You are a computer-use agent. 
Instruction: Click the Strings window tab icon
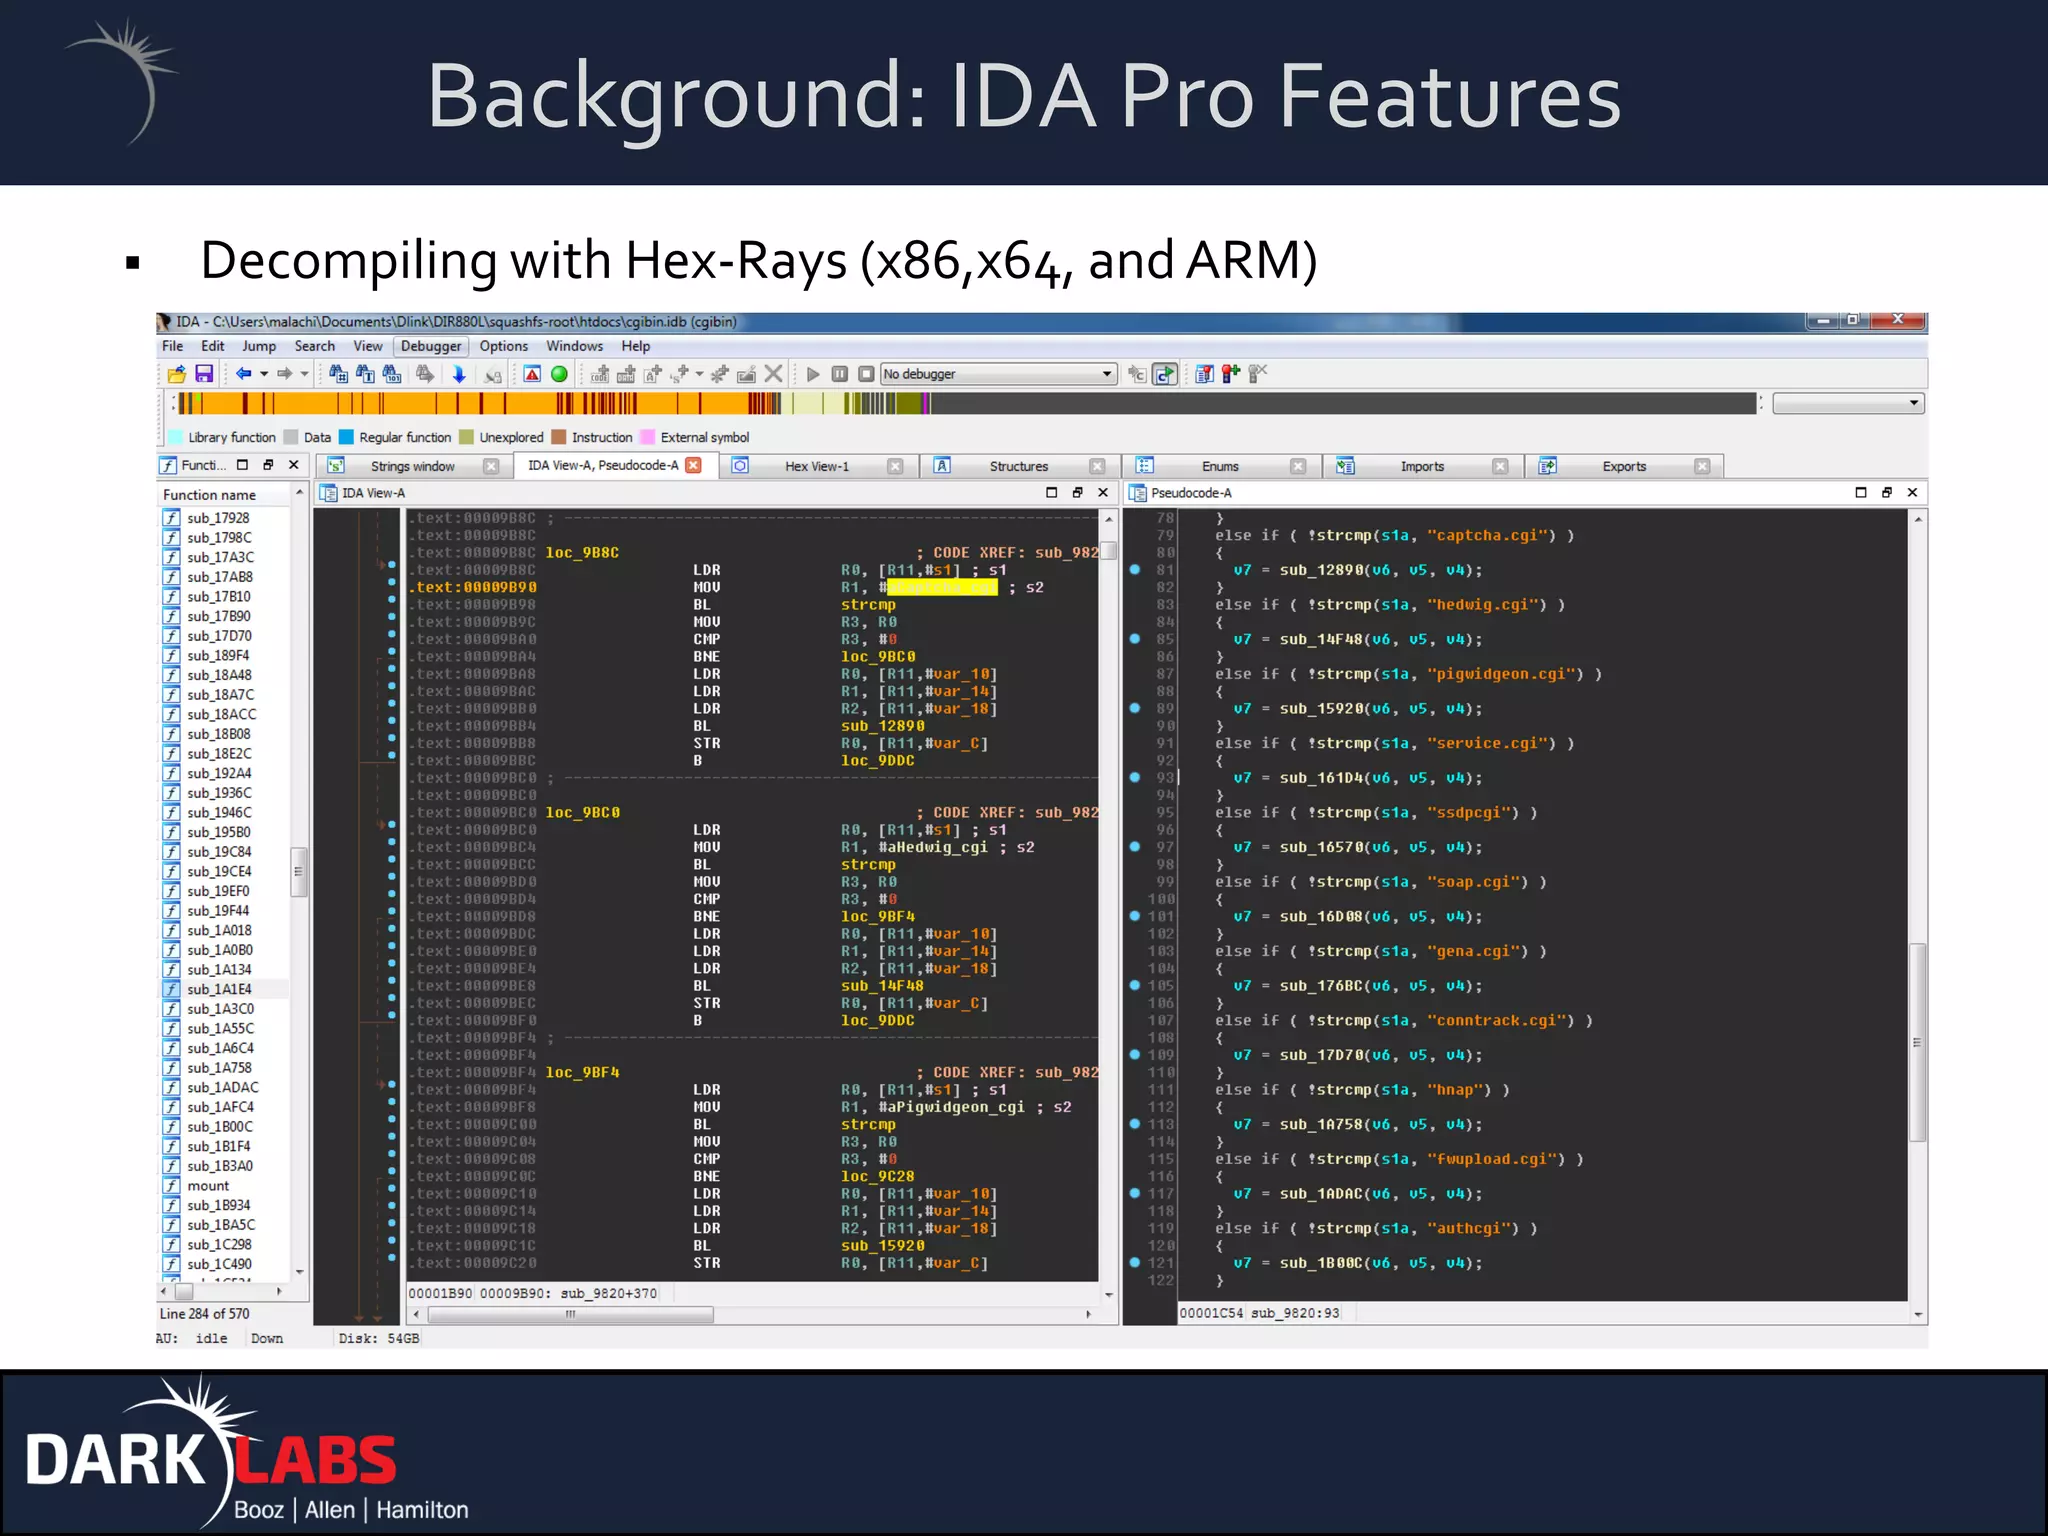point(336,466)
